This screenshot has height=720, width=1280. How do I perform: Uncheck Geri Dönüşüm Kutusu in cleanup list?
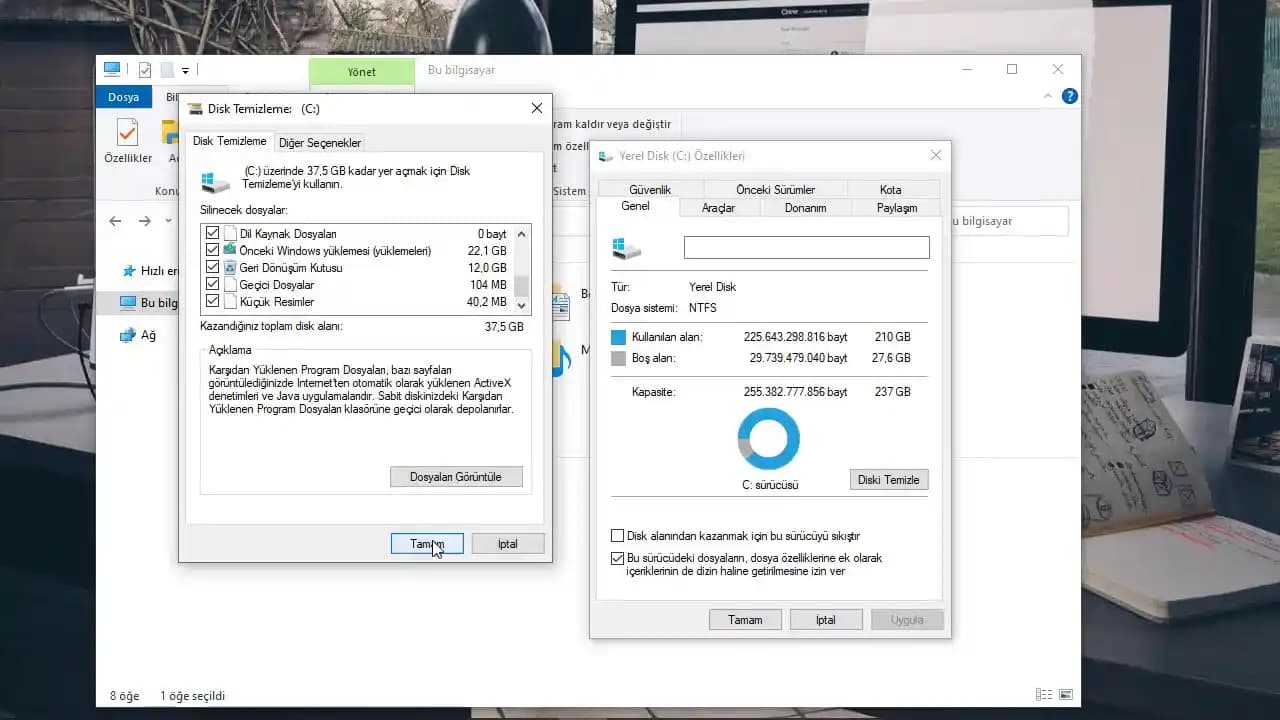click(x=211, y=267)
